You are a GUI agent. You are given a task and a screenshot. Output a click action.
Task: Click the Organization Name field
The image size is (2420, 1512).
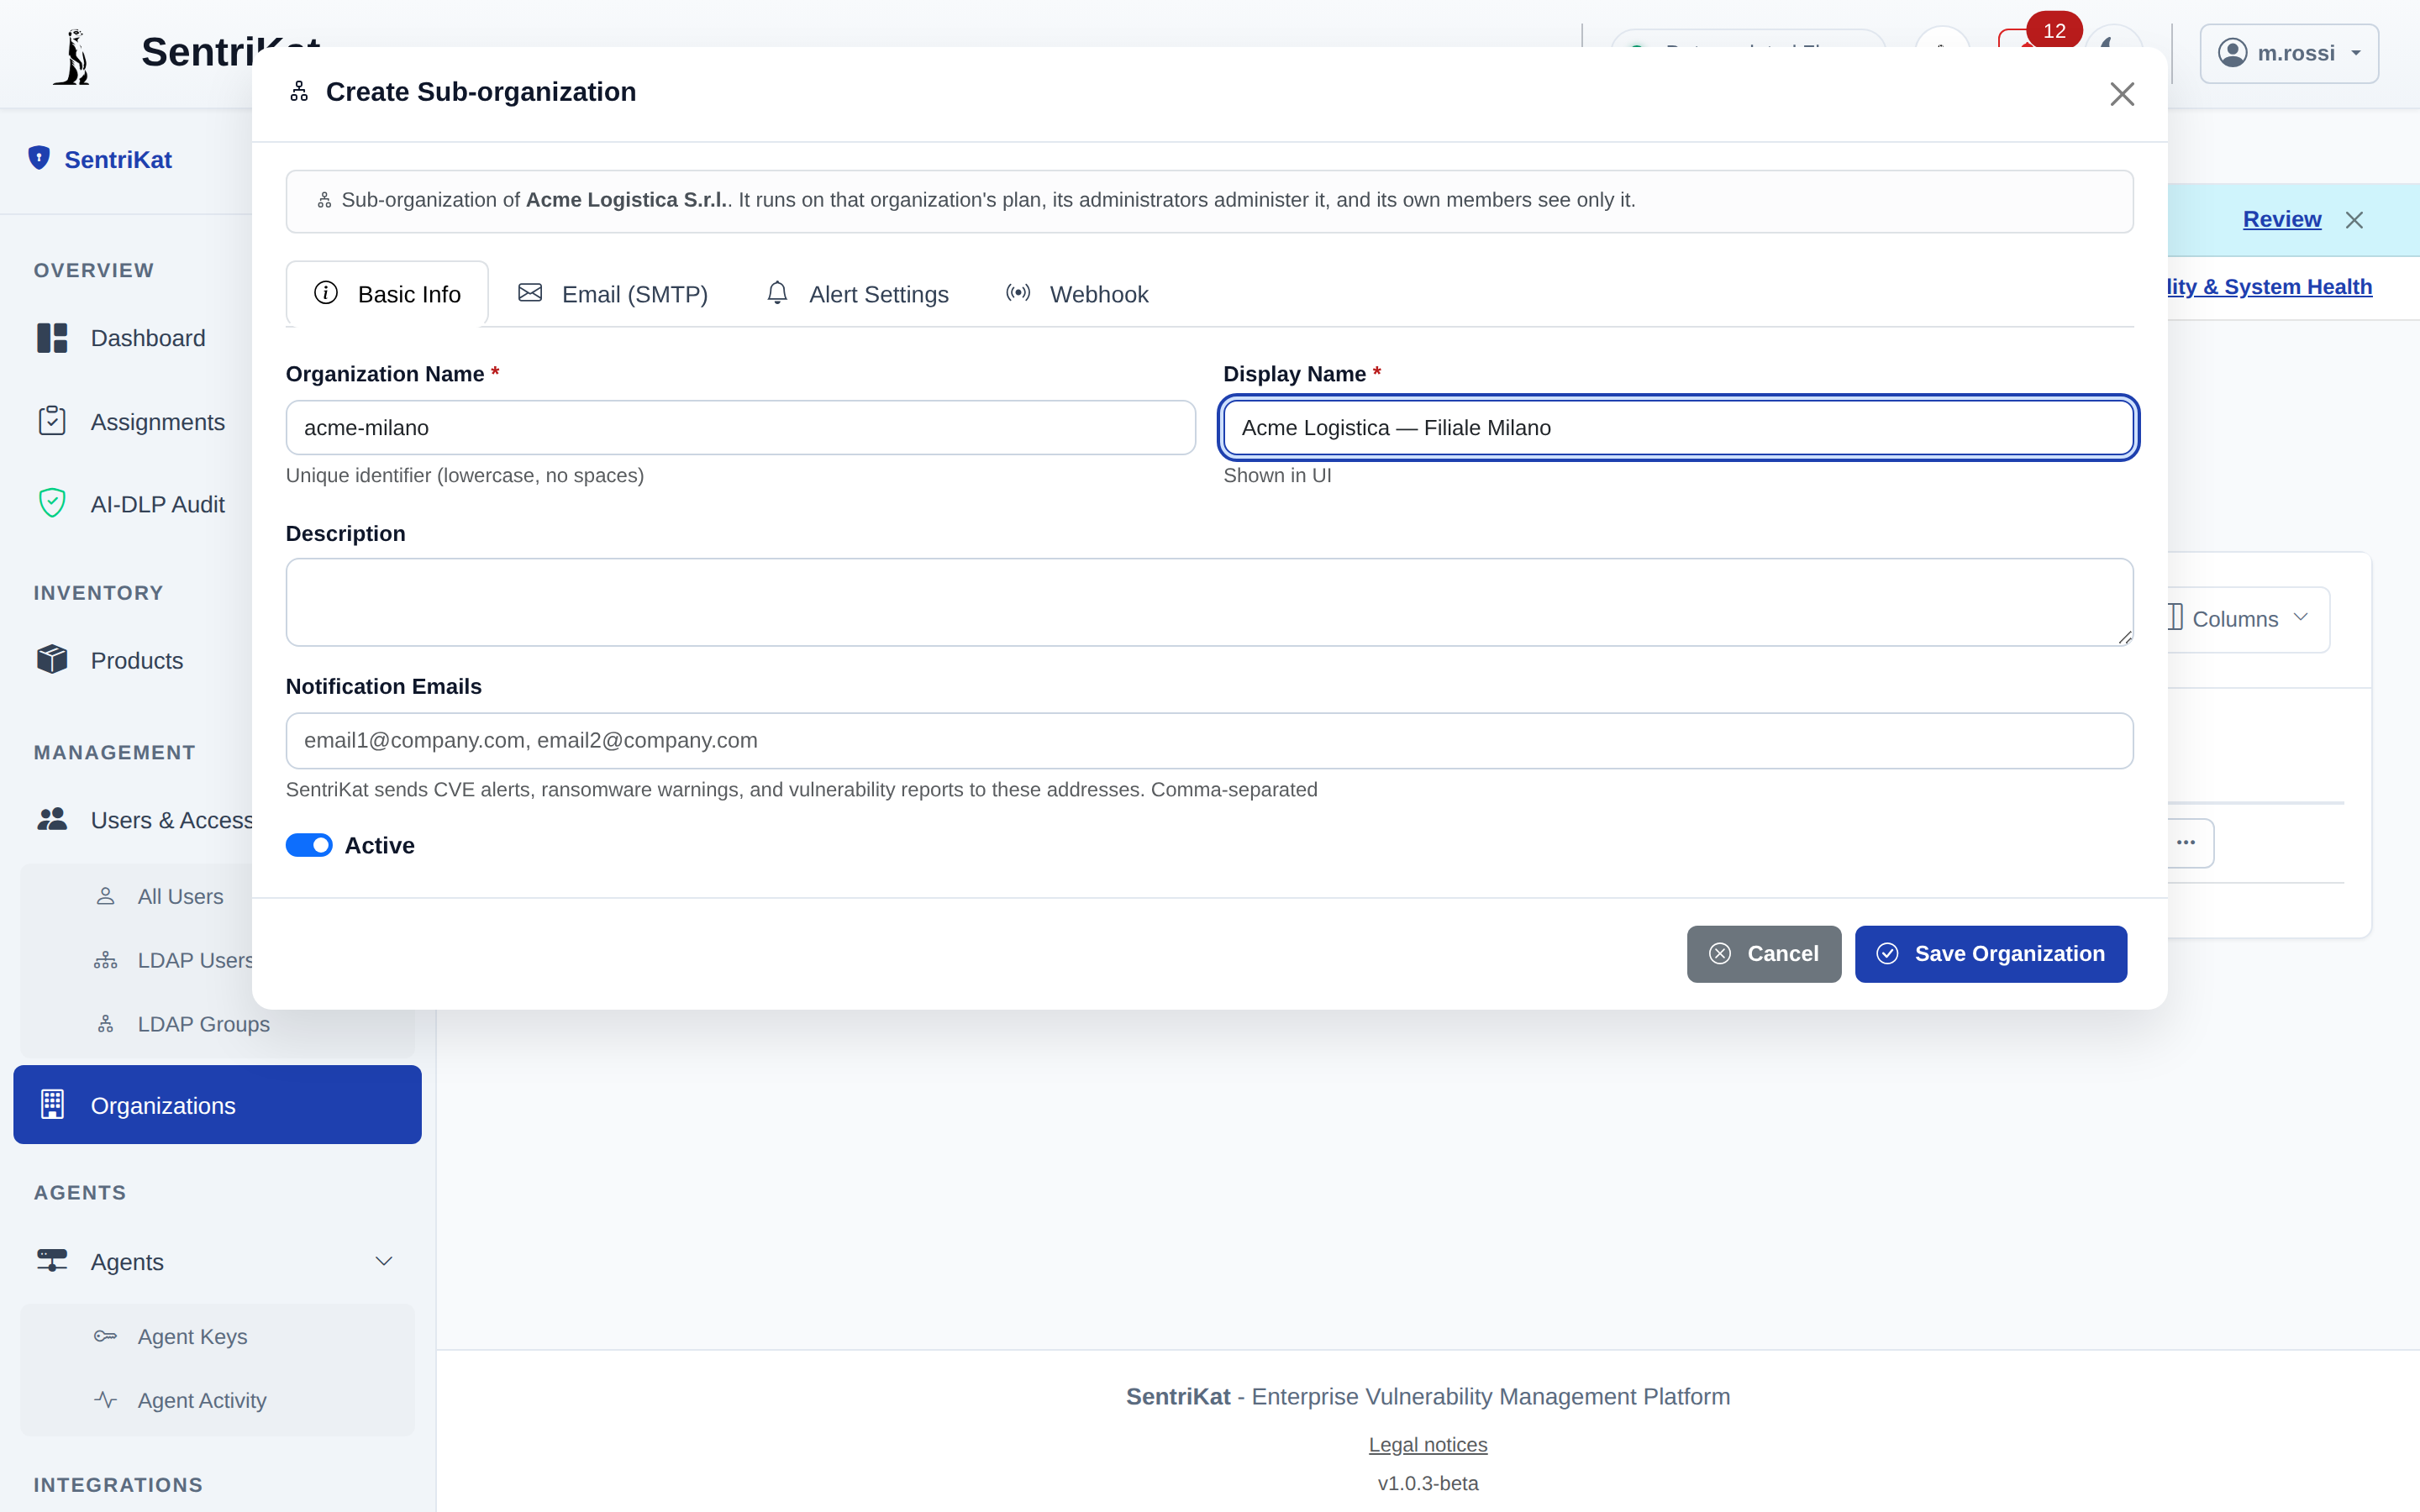pyautogui.click(x=741, y=428)
